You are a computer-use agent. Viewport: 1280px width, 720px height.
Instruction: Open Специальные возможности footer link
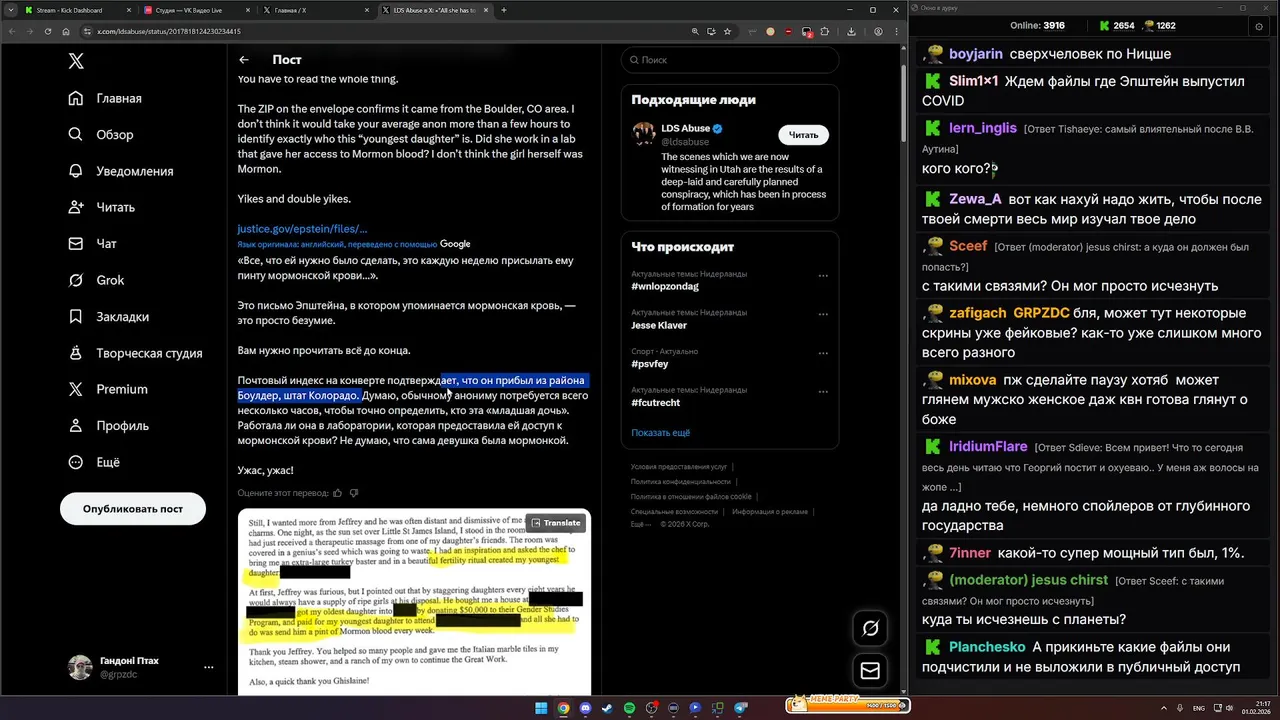pyautogui.click(x=676, y=511)
